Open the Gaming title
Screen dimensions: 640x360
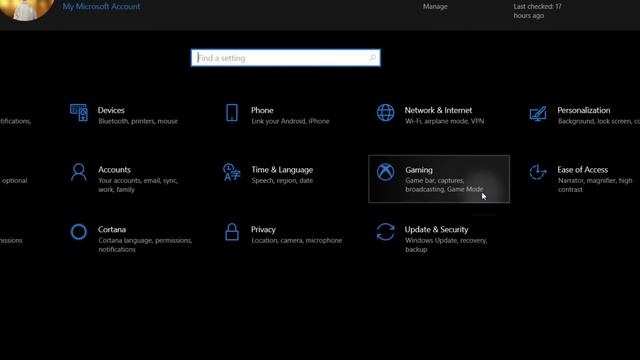pyautogui.click(x=419, y=170)
